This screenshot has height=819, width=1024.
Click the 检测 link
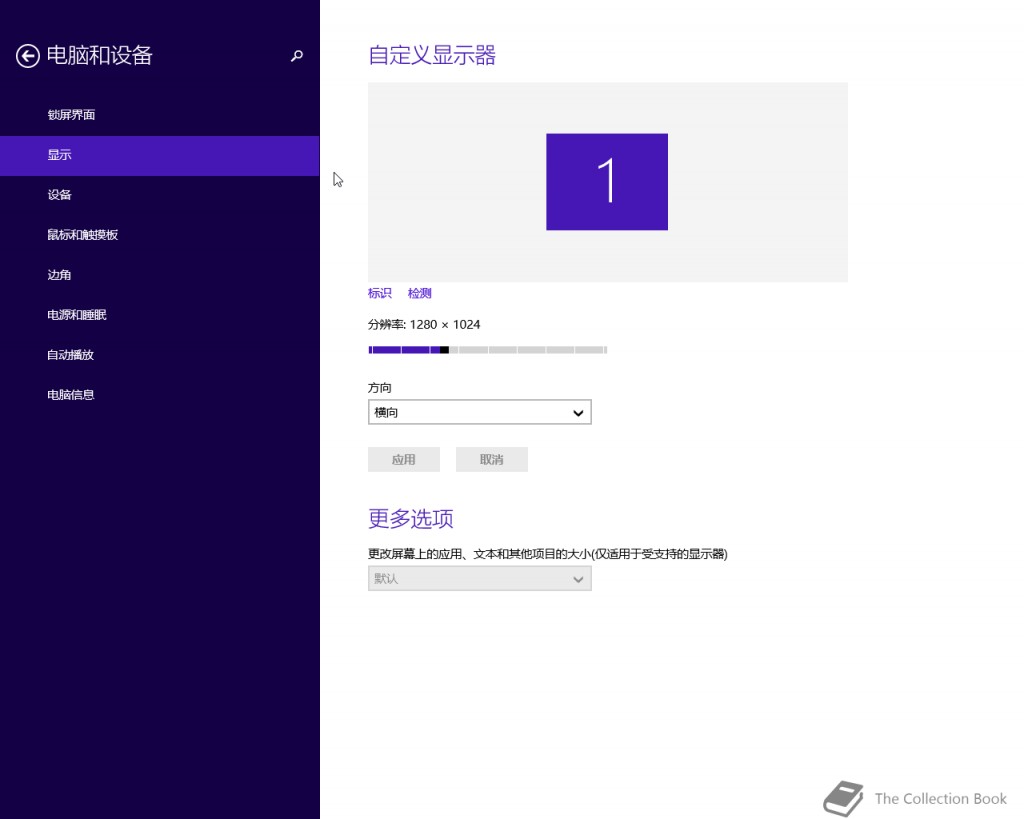(419, 293)
